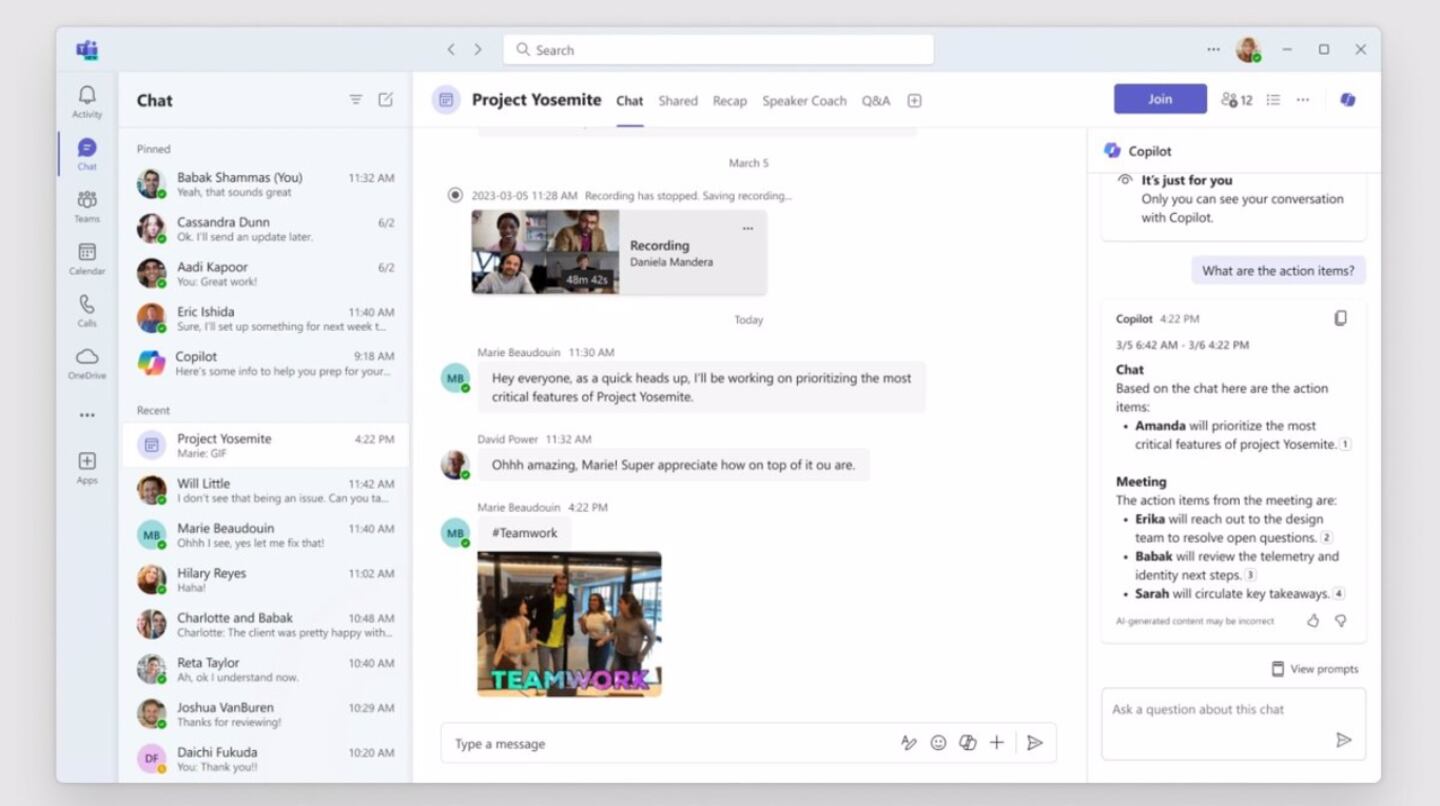Viewport: 1440px width, 806px height.
Task: Open the emoji picker
Action: pos(938,743)
